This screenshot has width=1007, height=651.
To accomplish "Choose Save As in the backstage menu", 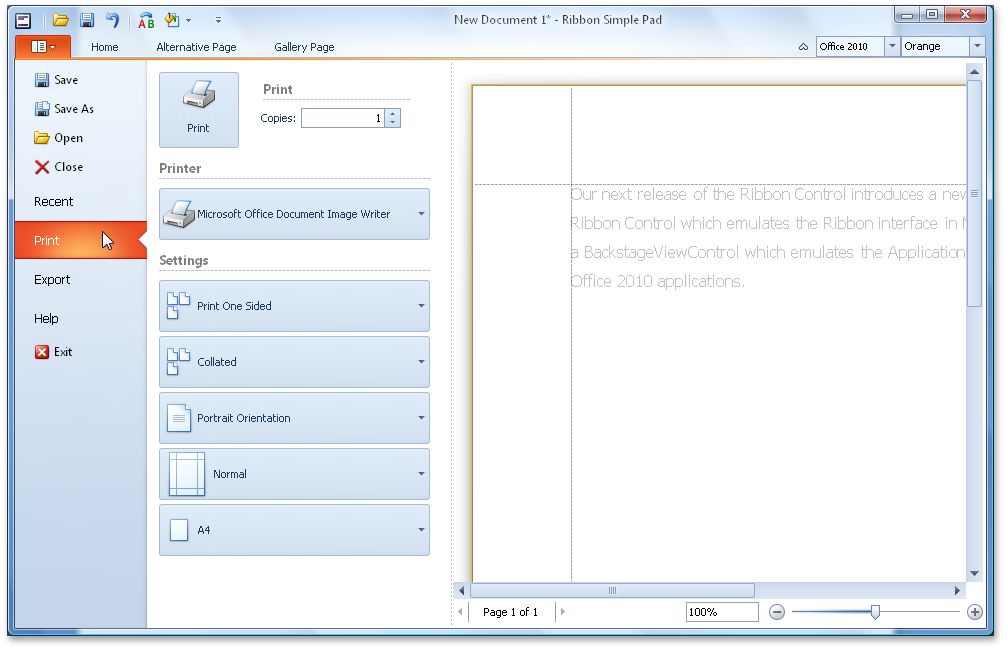I will tap(64, 108).
